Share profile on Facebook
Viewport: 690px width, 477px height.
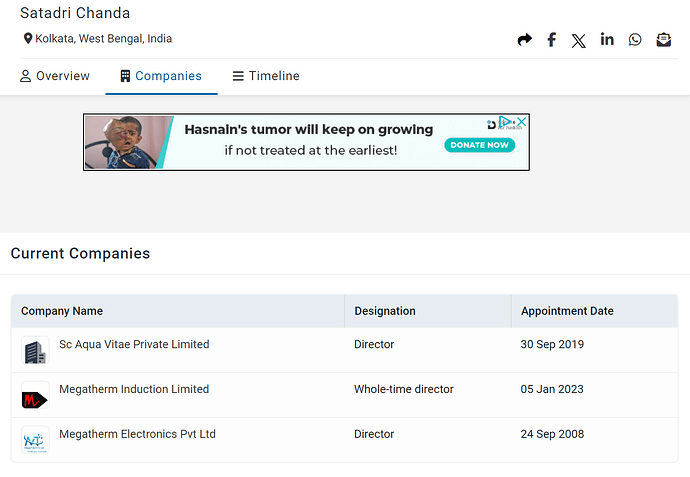(551, 40)
